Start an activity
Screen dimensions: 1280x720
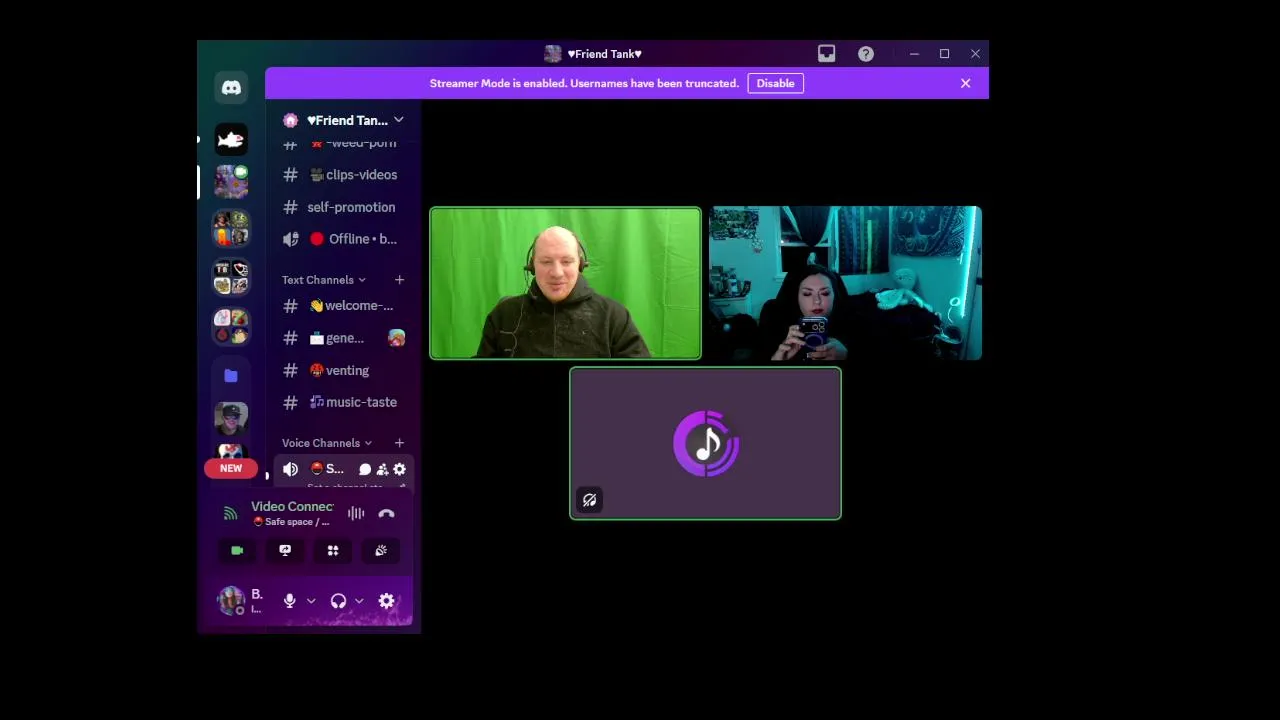coord(333,551)
